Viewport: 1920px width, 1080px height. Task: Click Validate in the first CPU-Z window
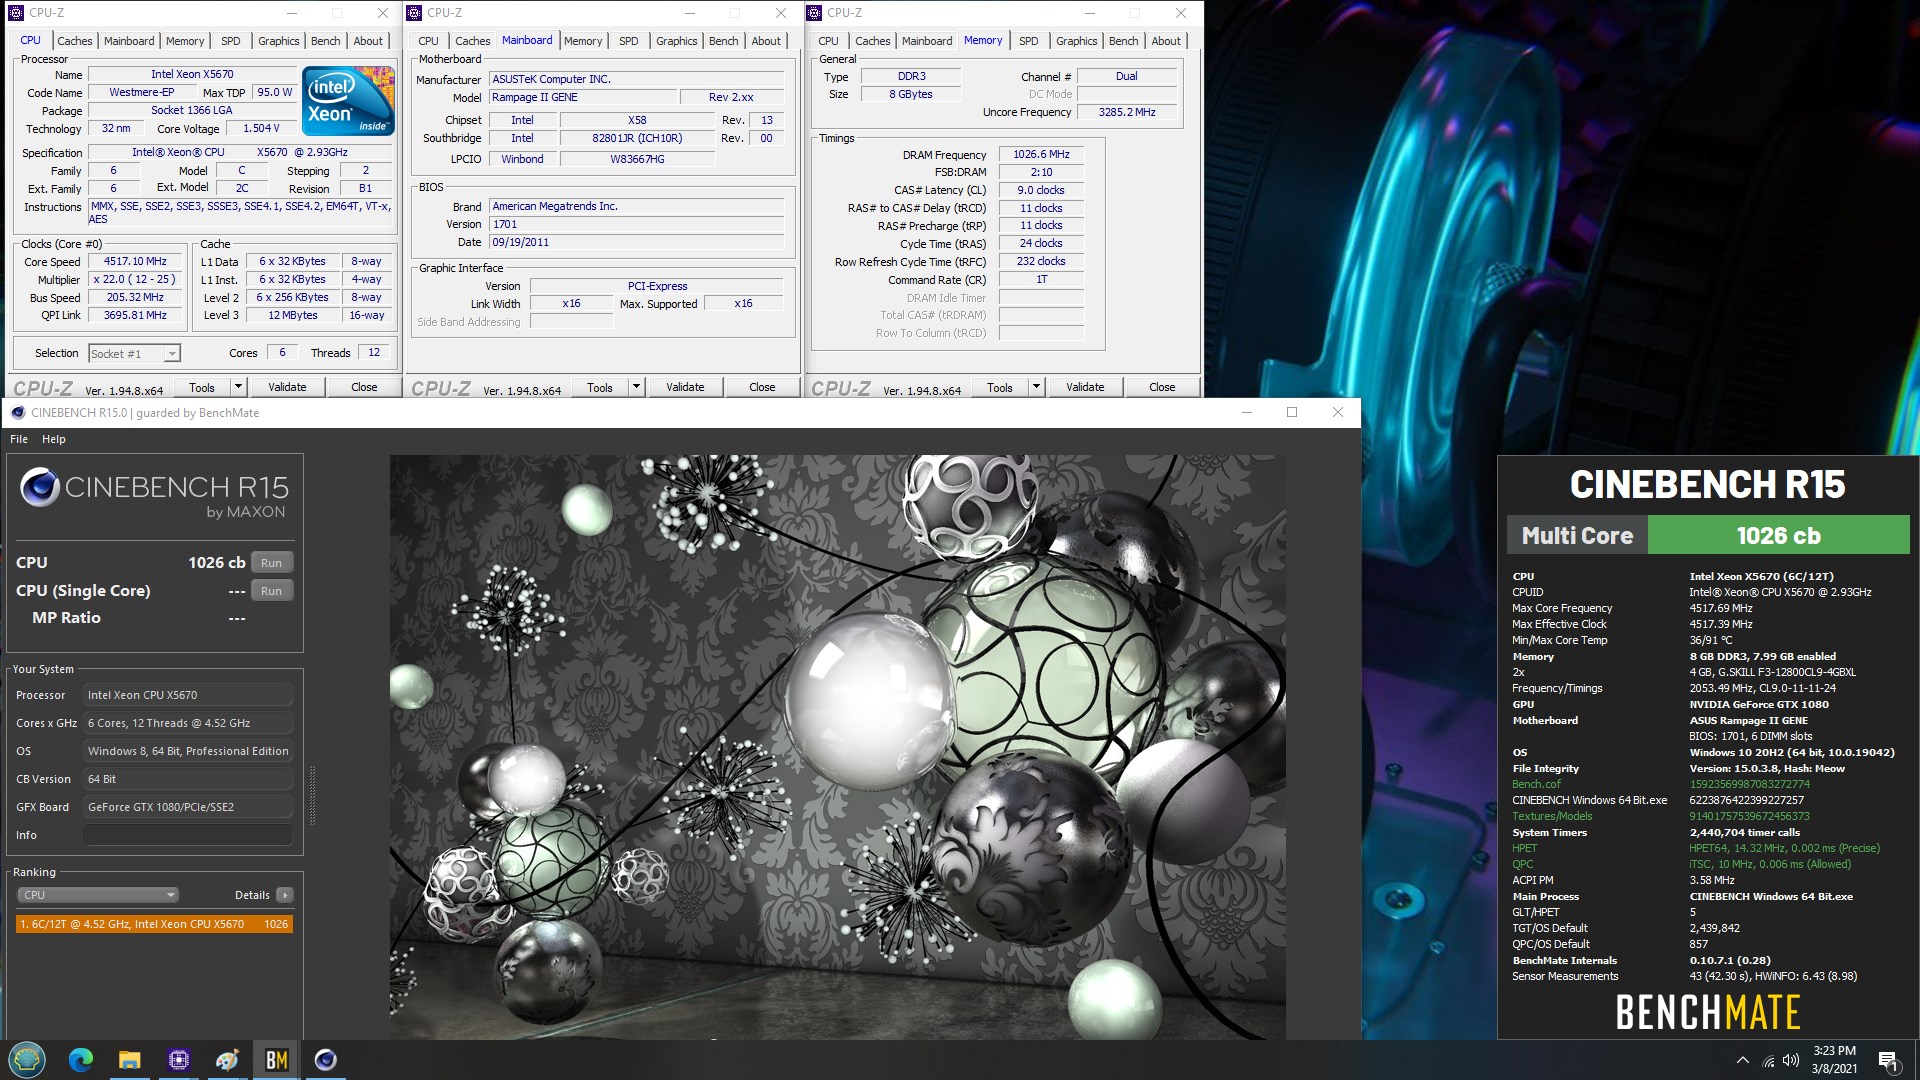pyautogui.click(x=288, y=387)
